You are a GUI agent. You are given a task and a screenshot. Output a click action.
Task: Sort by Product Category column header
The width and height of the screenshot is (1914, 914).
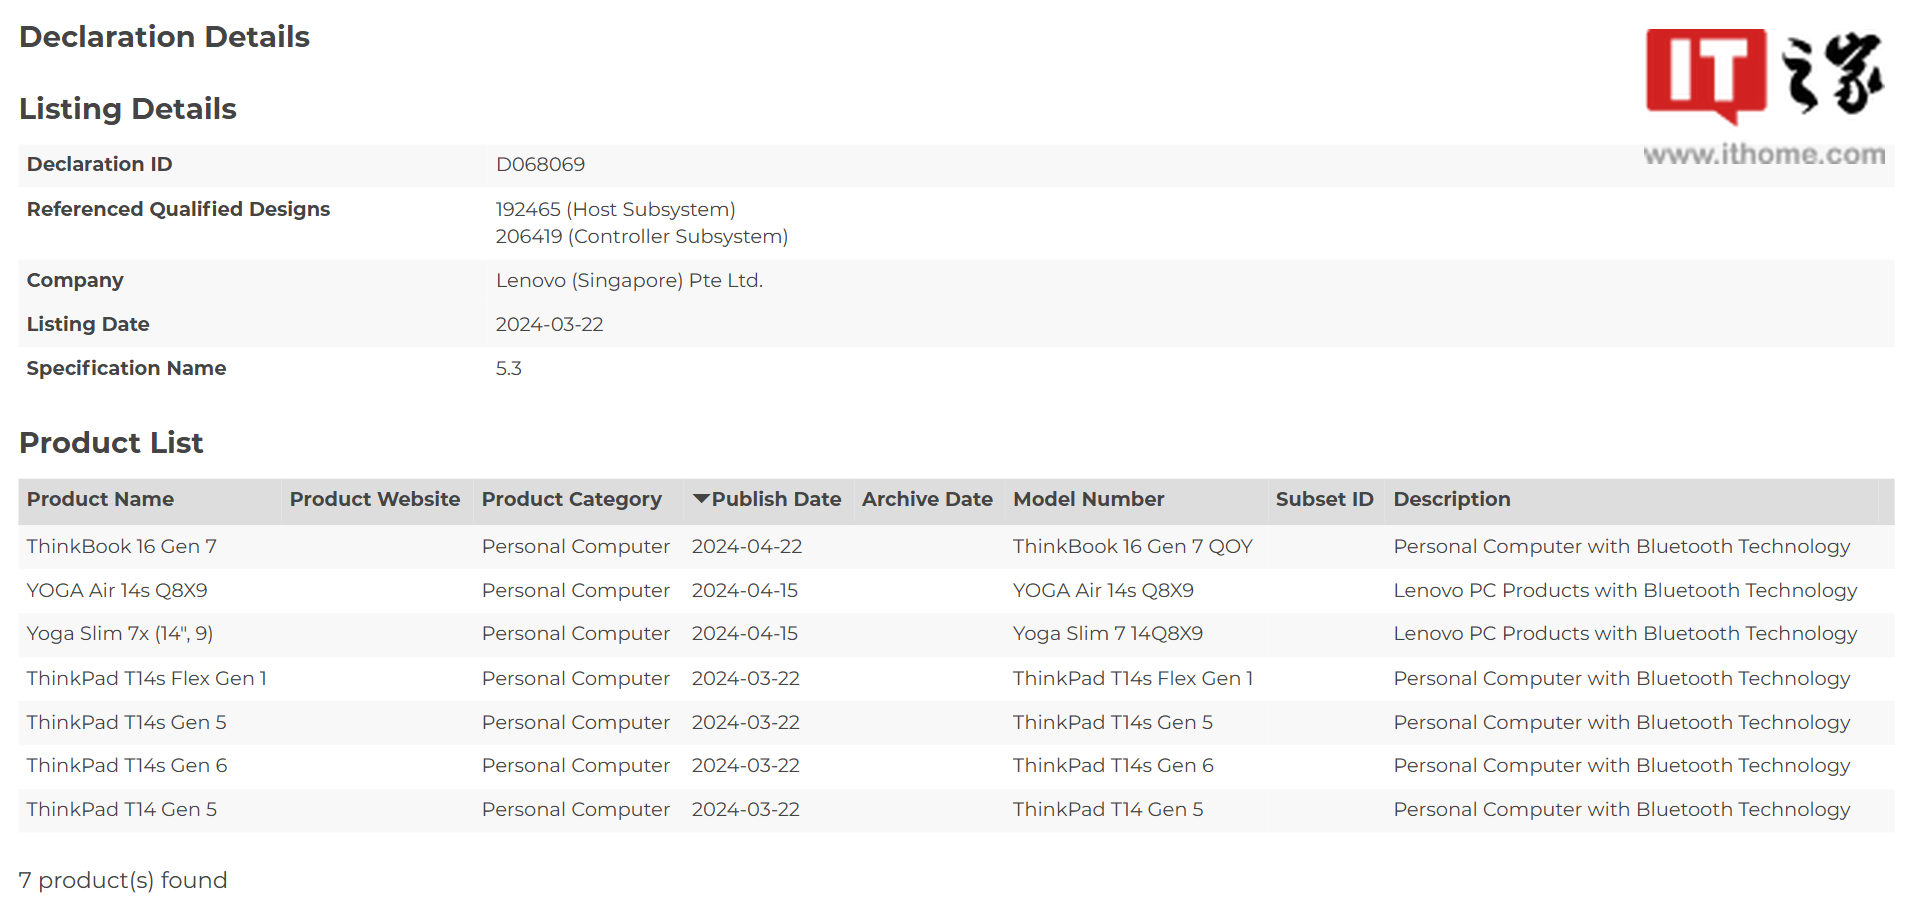click(x=571, y=499)
